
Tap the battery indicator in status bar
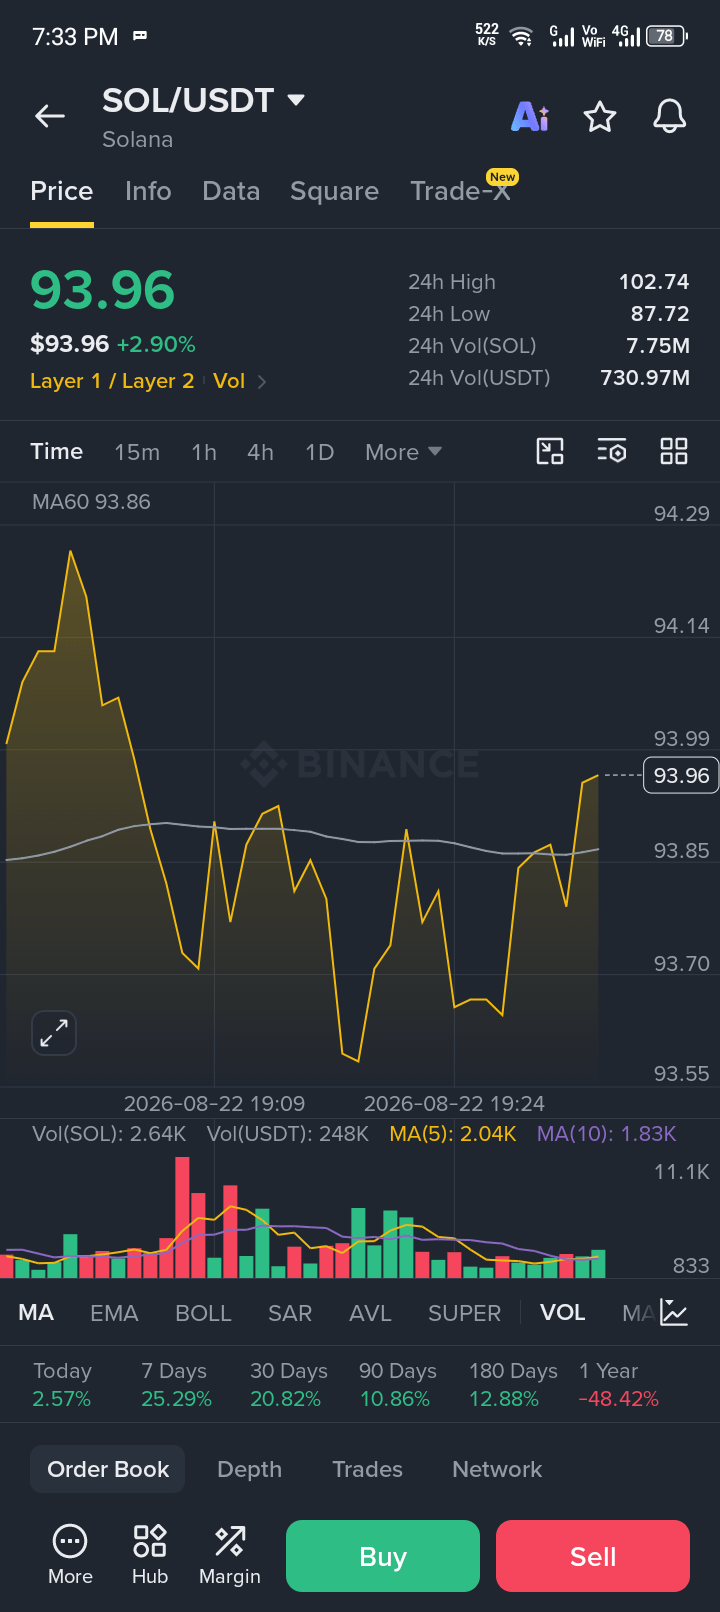click(x=667, y=36)
